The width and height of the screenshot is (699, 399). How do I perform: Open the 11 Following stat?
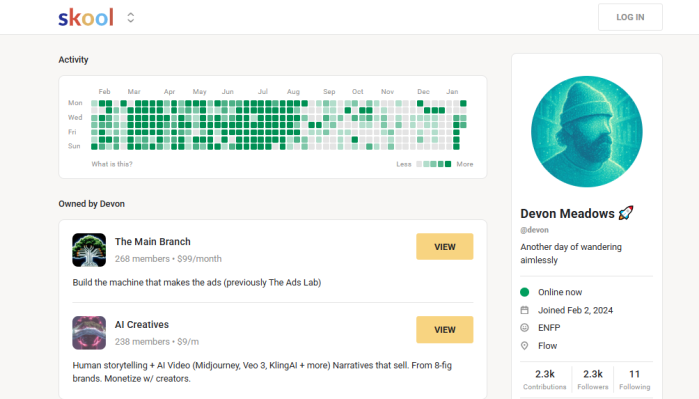point(634,379)
